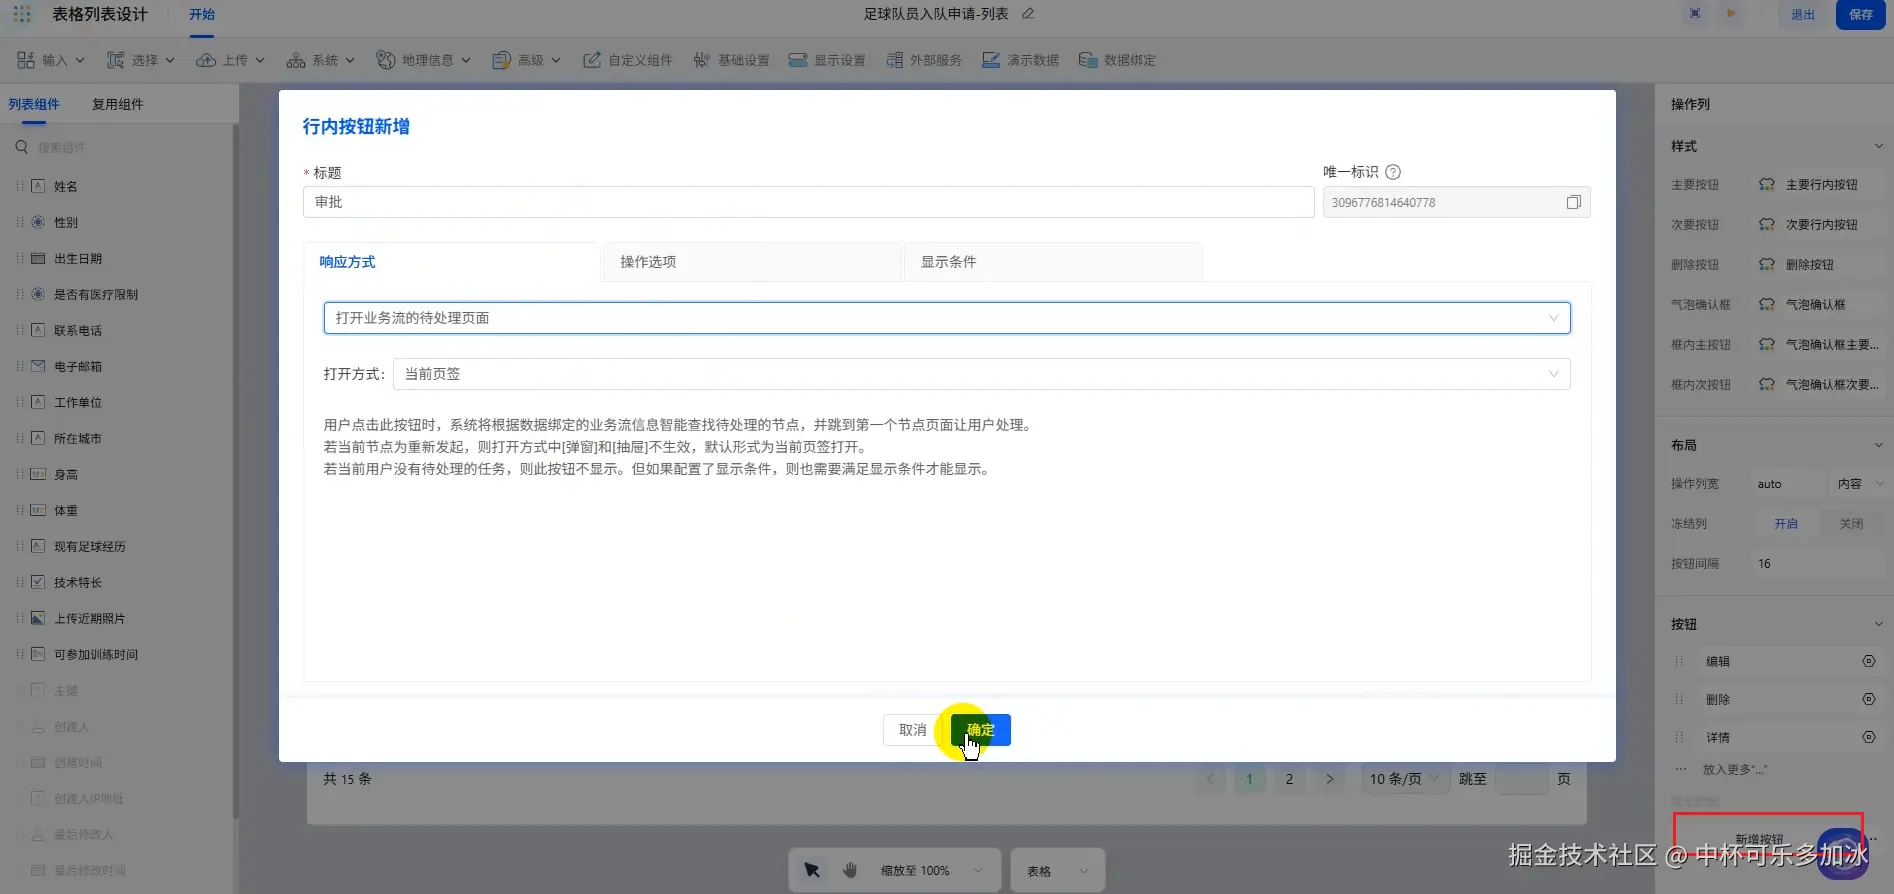Image resolution: width=1894 pixels, height=894 pixels.
Task: Turn freeze column 开启 on
Action: pos(1786,524)
